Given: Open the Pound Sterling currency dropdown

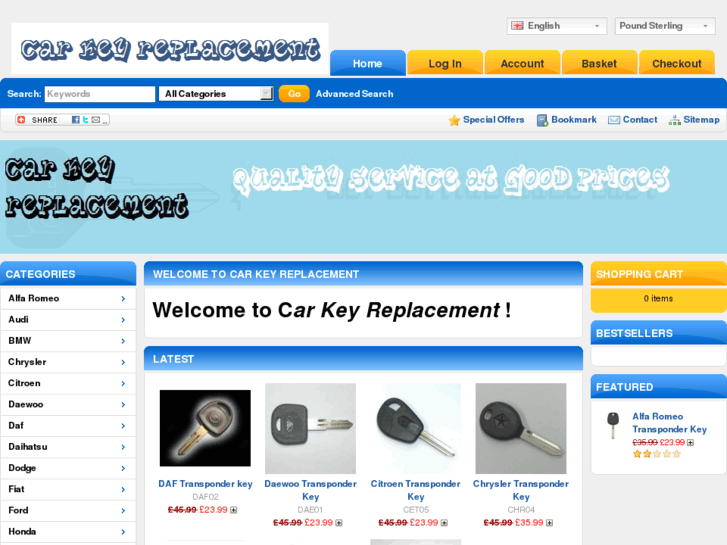Looking at the screenshot, I should point(665,26).
